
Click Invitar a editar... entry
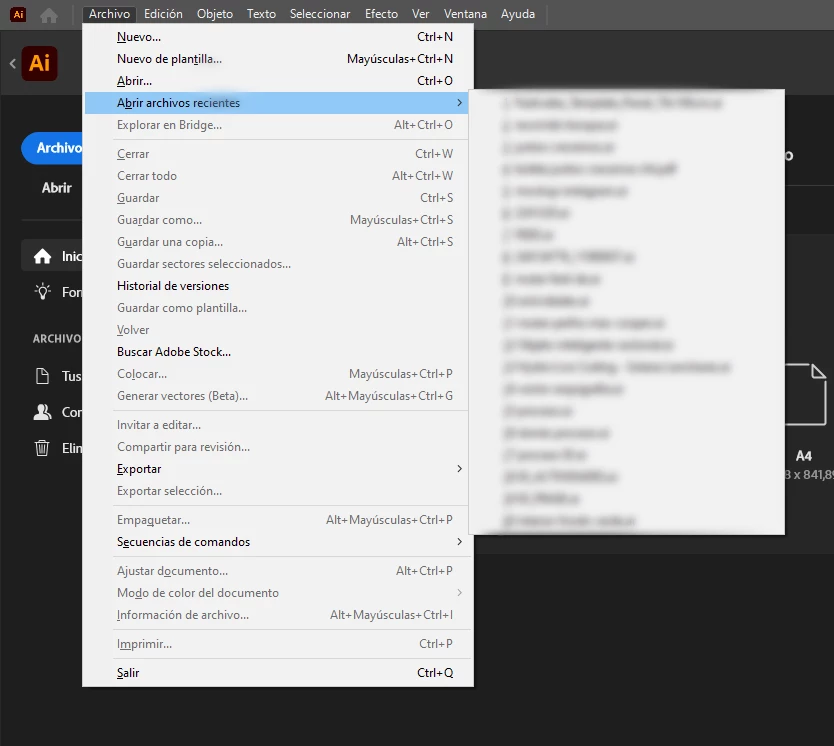point(277,425)
